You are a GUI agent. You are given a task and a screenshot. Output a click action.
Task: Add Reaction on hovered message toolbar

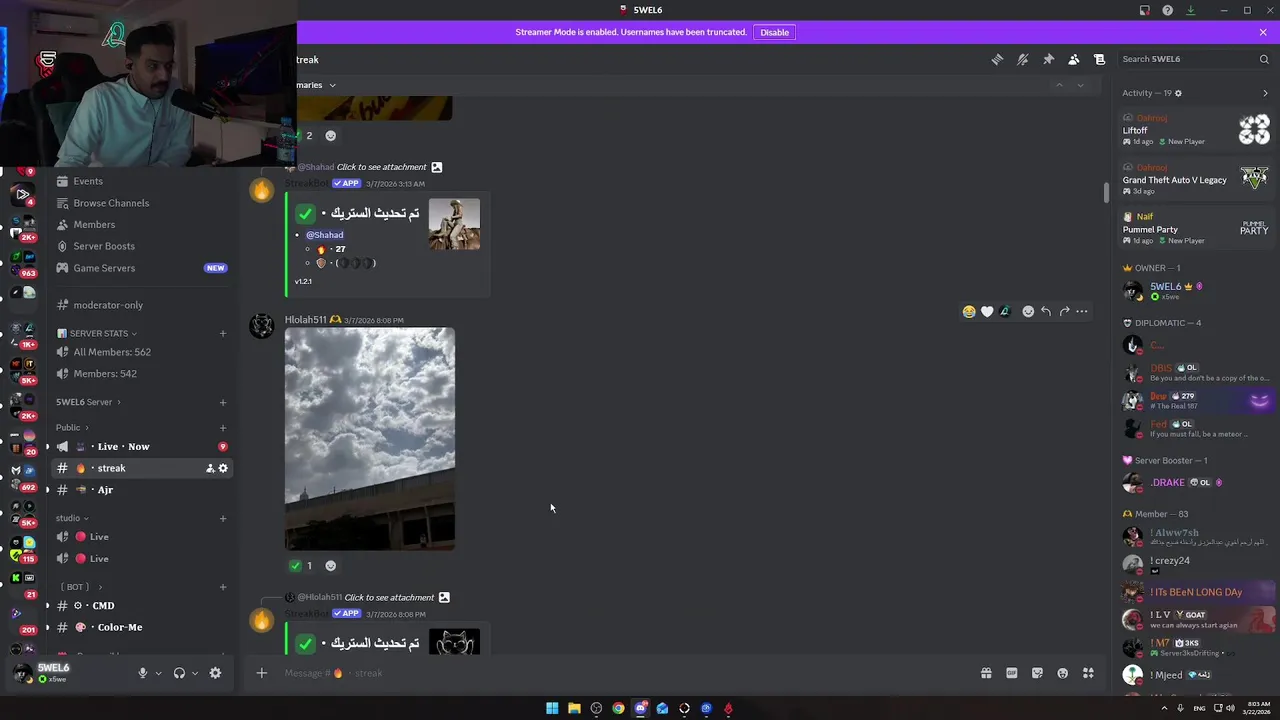[x=1028, y=312]
